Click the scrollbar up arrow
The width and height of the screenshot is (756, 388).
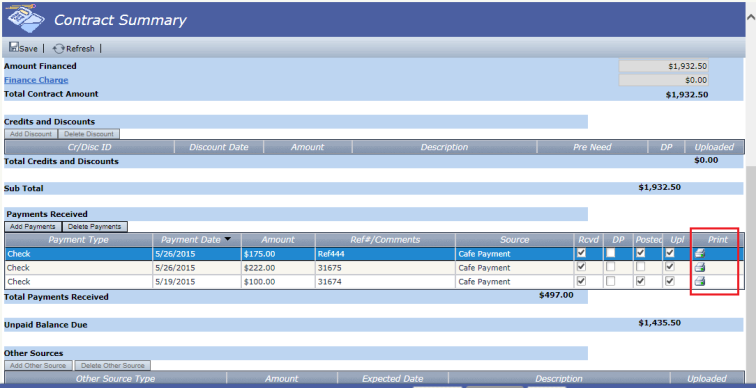(751, 18)
